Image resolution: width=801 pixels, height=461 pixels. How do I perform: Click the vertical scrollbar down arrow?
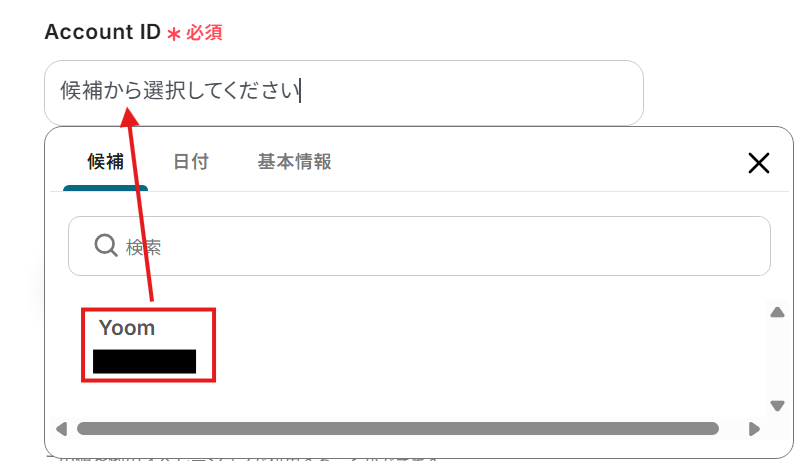777,406
